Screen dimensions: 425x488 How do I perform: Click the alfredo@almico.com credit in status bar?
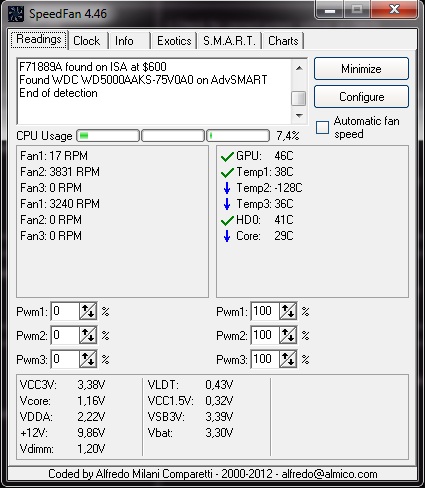pos(329,474)
